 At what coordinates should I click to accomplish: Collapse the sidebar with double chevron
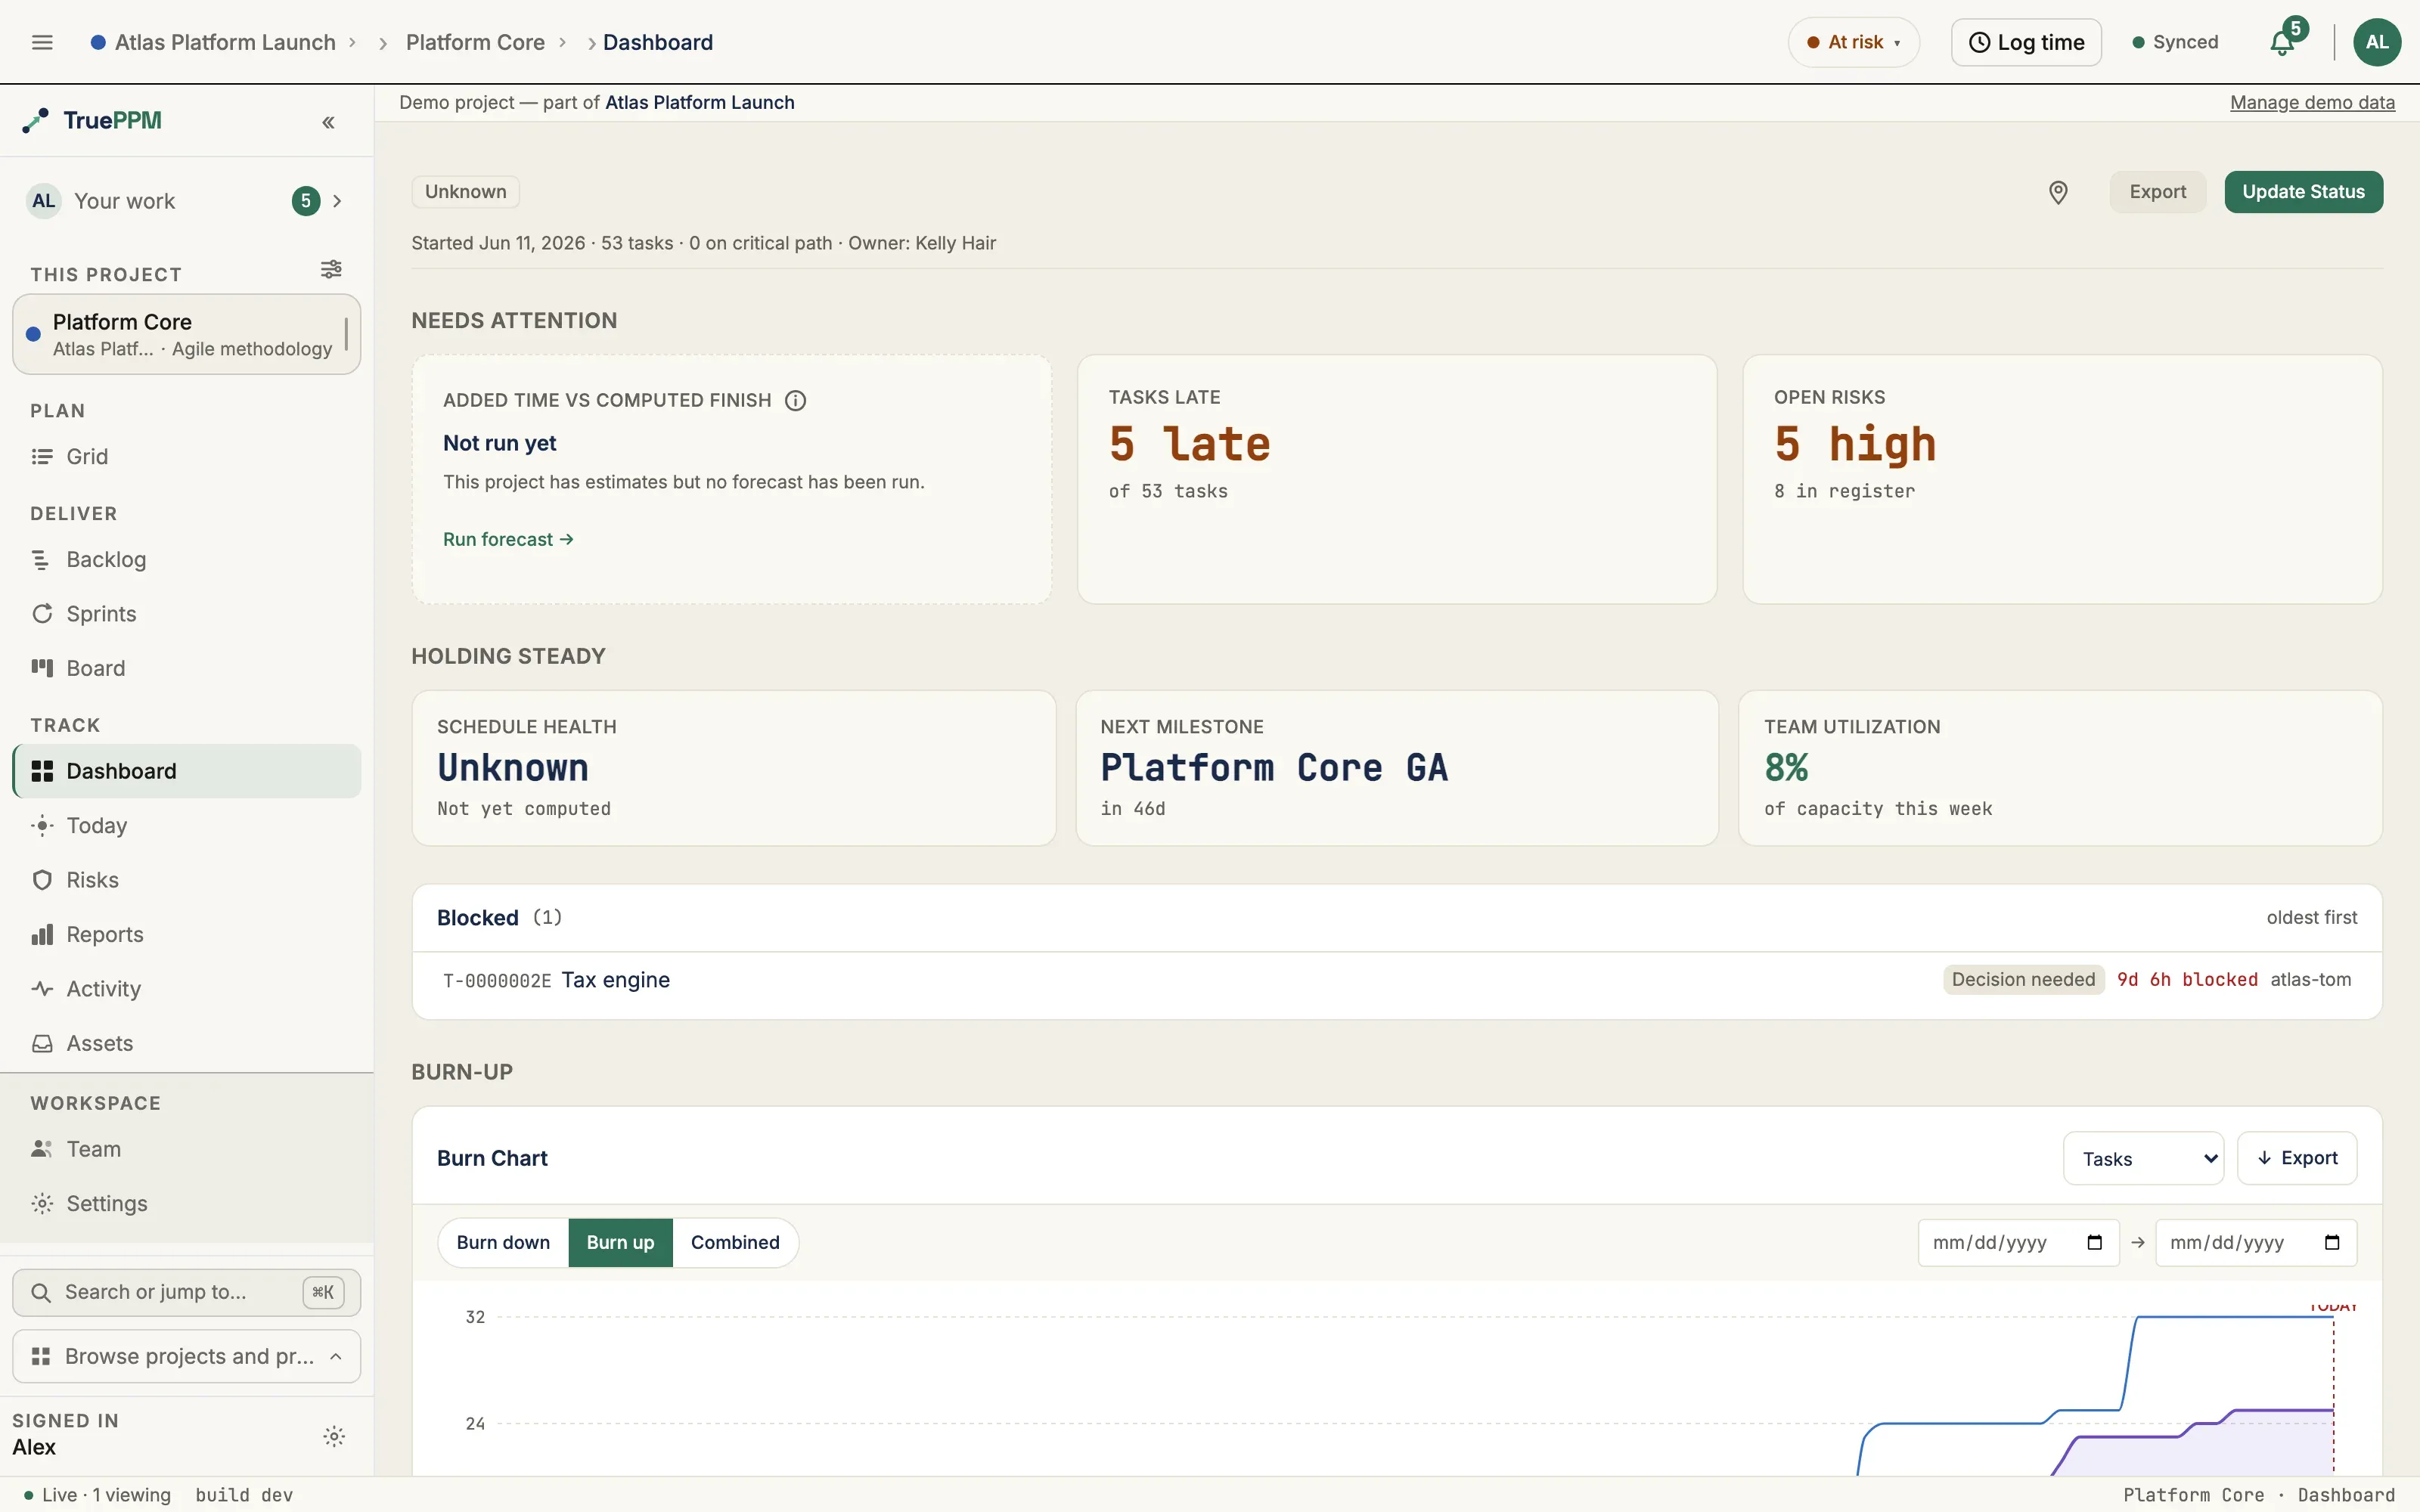click(x=328, y=122)
